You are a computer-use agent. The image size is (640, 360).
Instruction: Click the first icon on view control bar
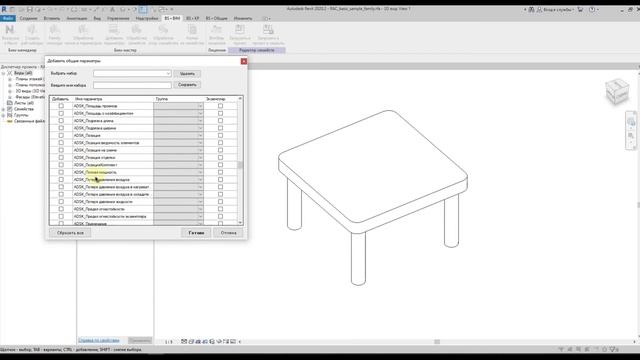click(x=184, y=342)
